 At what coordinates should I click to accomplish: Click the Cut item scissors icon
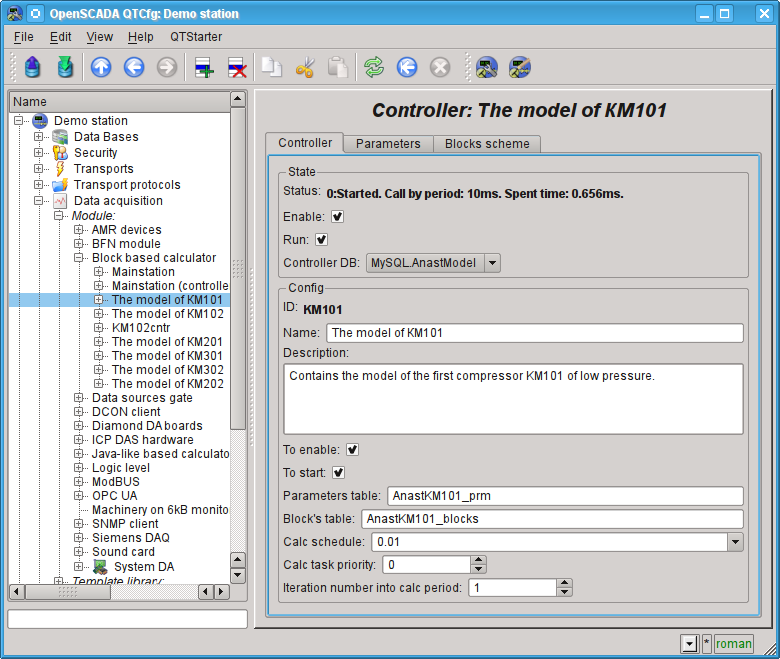tap(304, 67)
